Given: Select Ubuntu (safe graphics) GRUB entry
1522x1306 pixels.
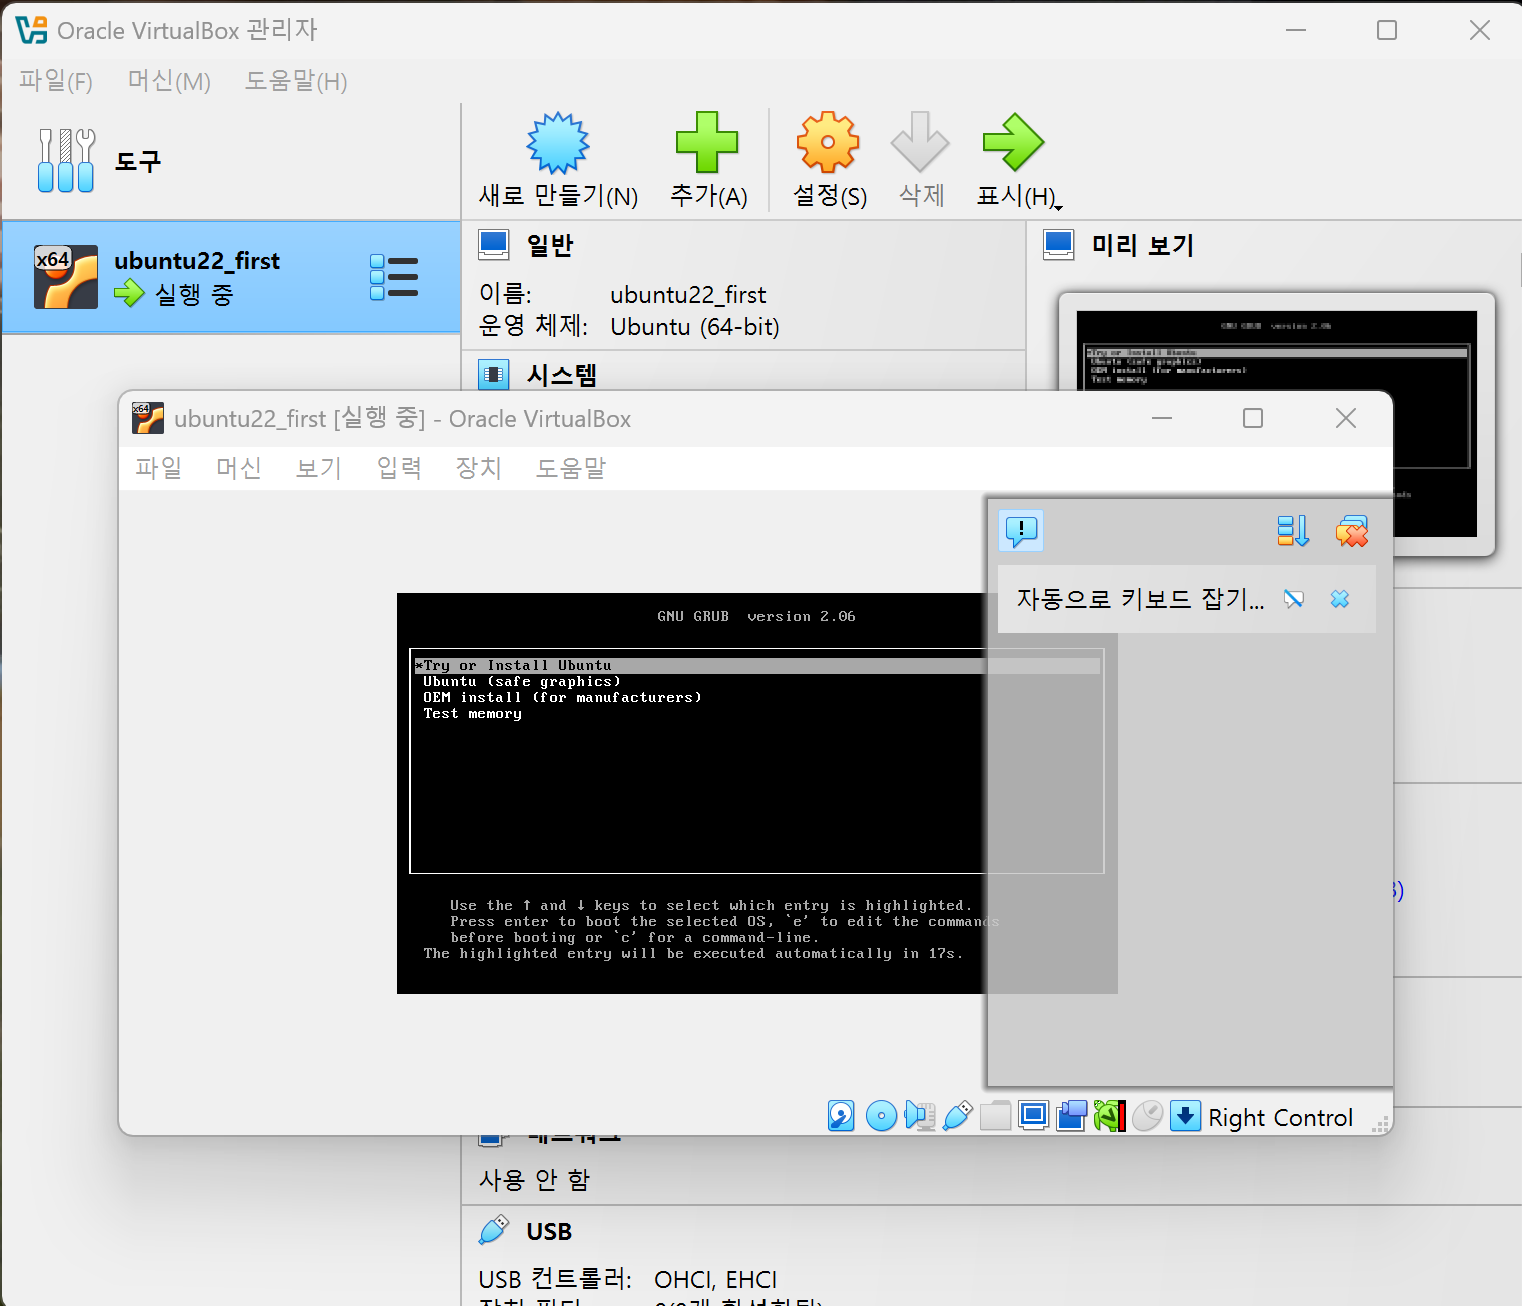Looking at the screenshot, I should pos(522,682).
